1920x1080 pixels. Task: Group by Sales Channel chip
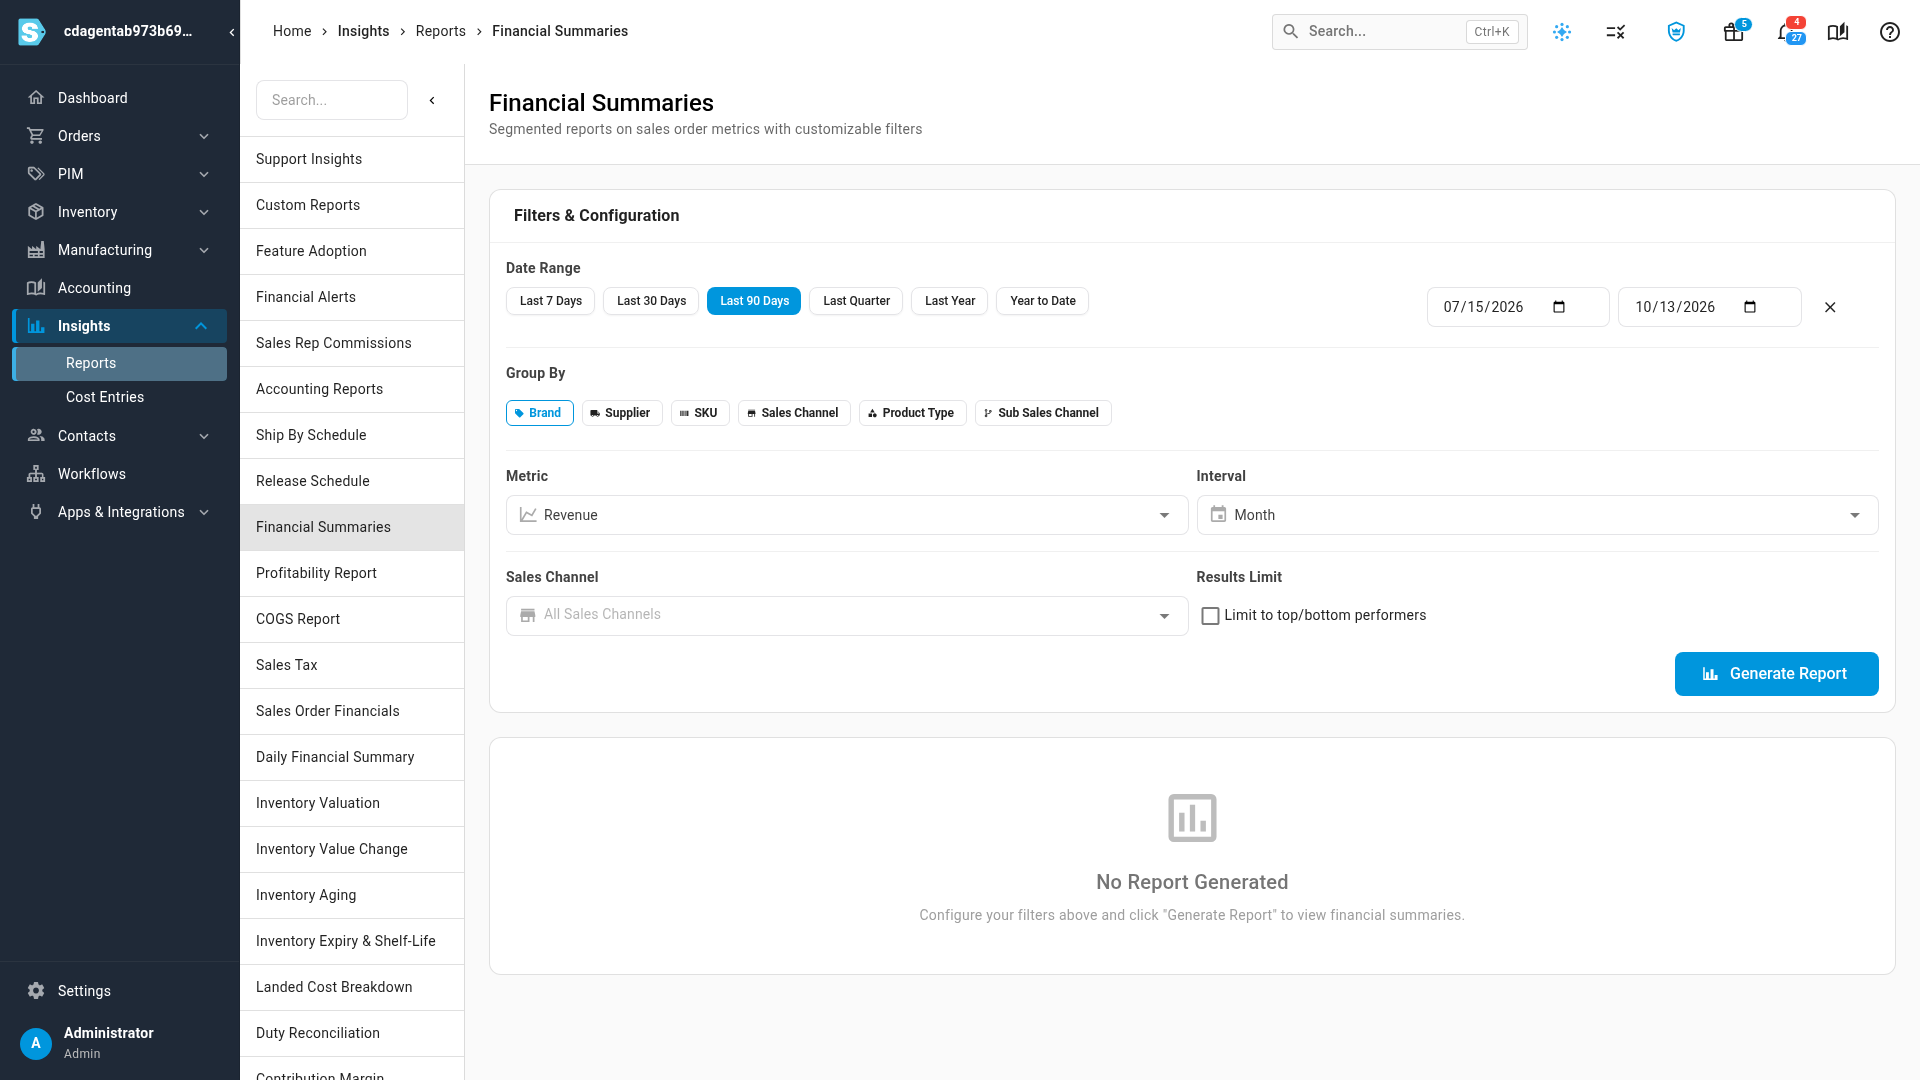pos(794,413)
